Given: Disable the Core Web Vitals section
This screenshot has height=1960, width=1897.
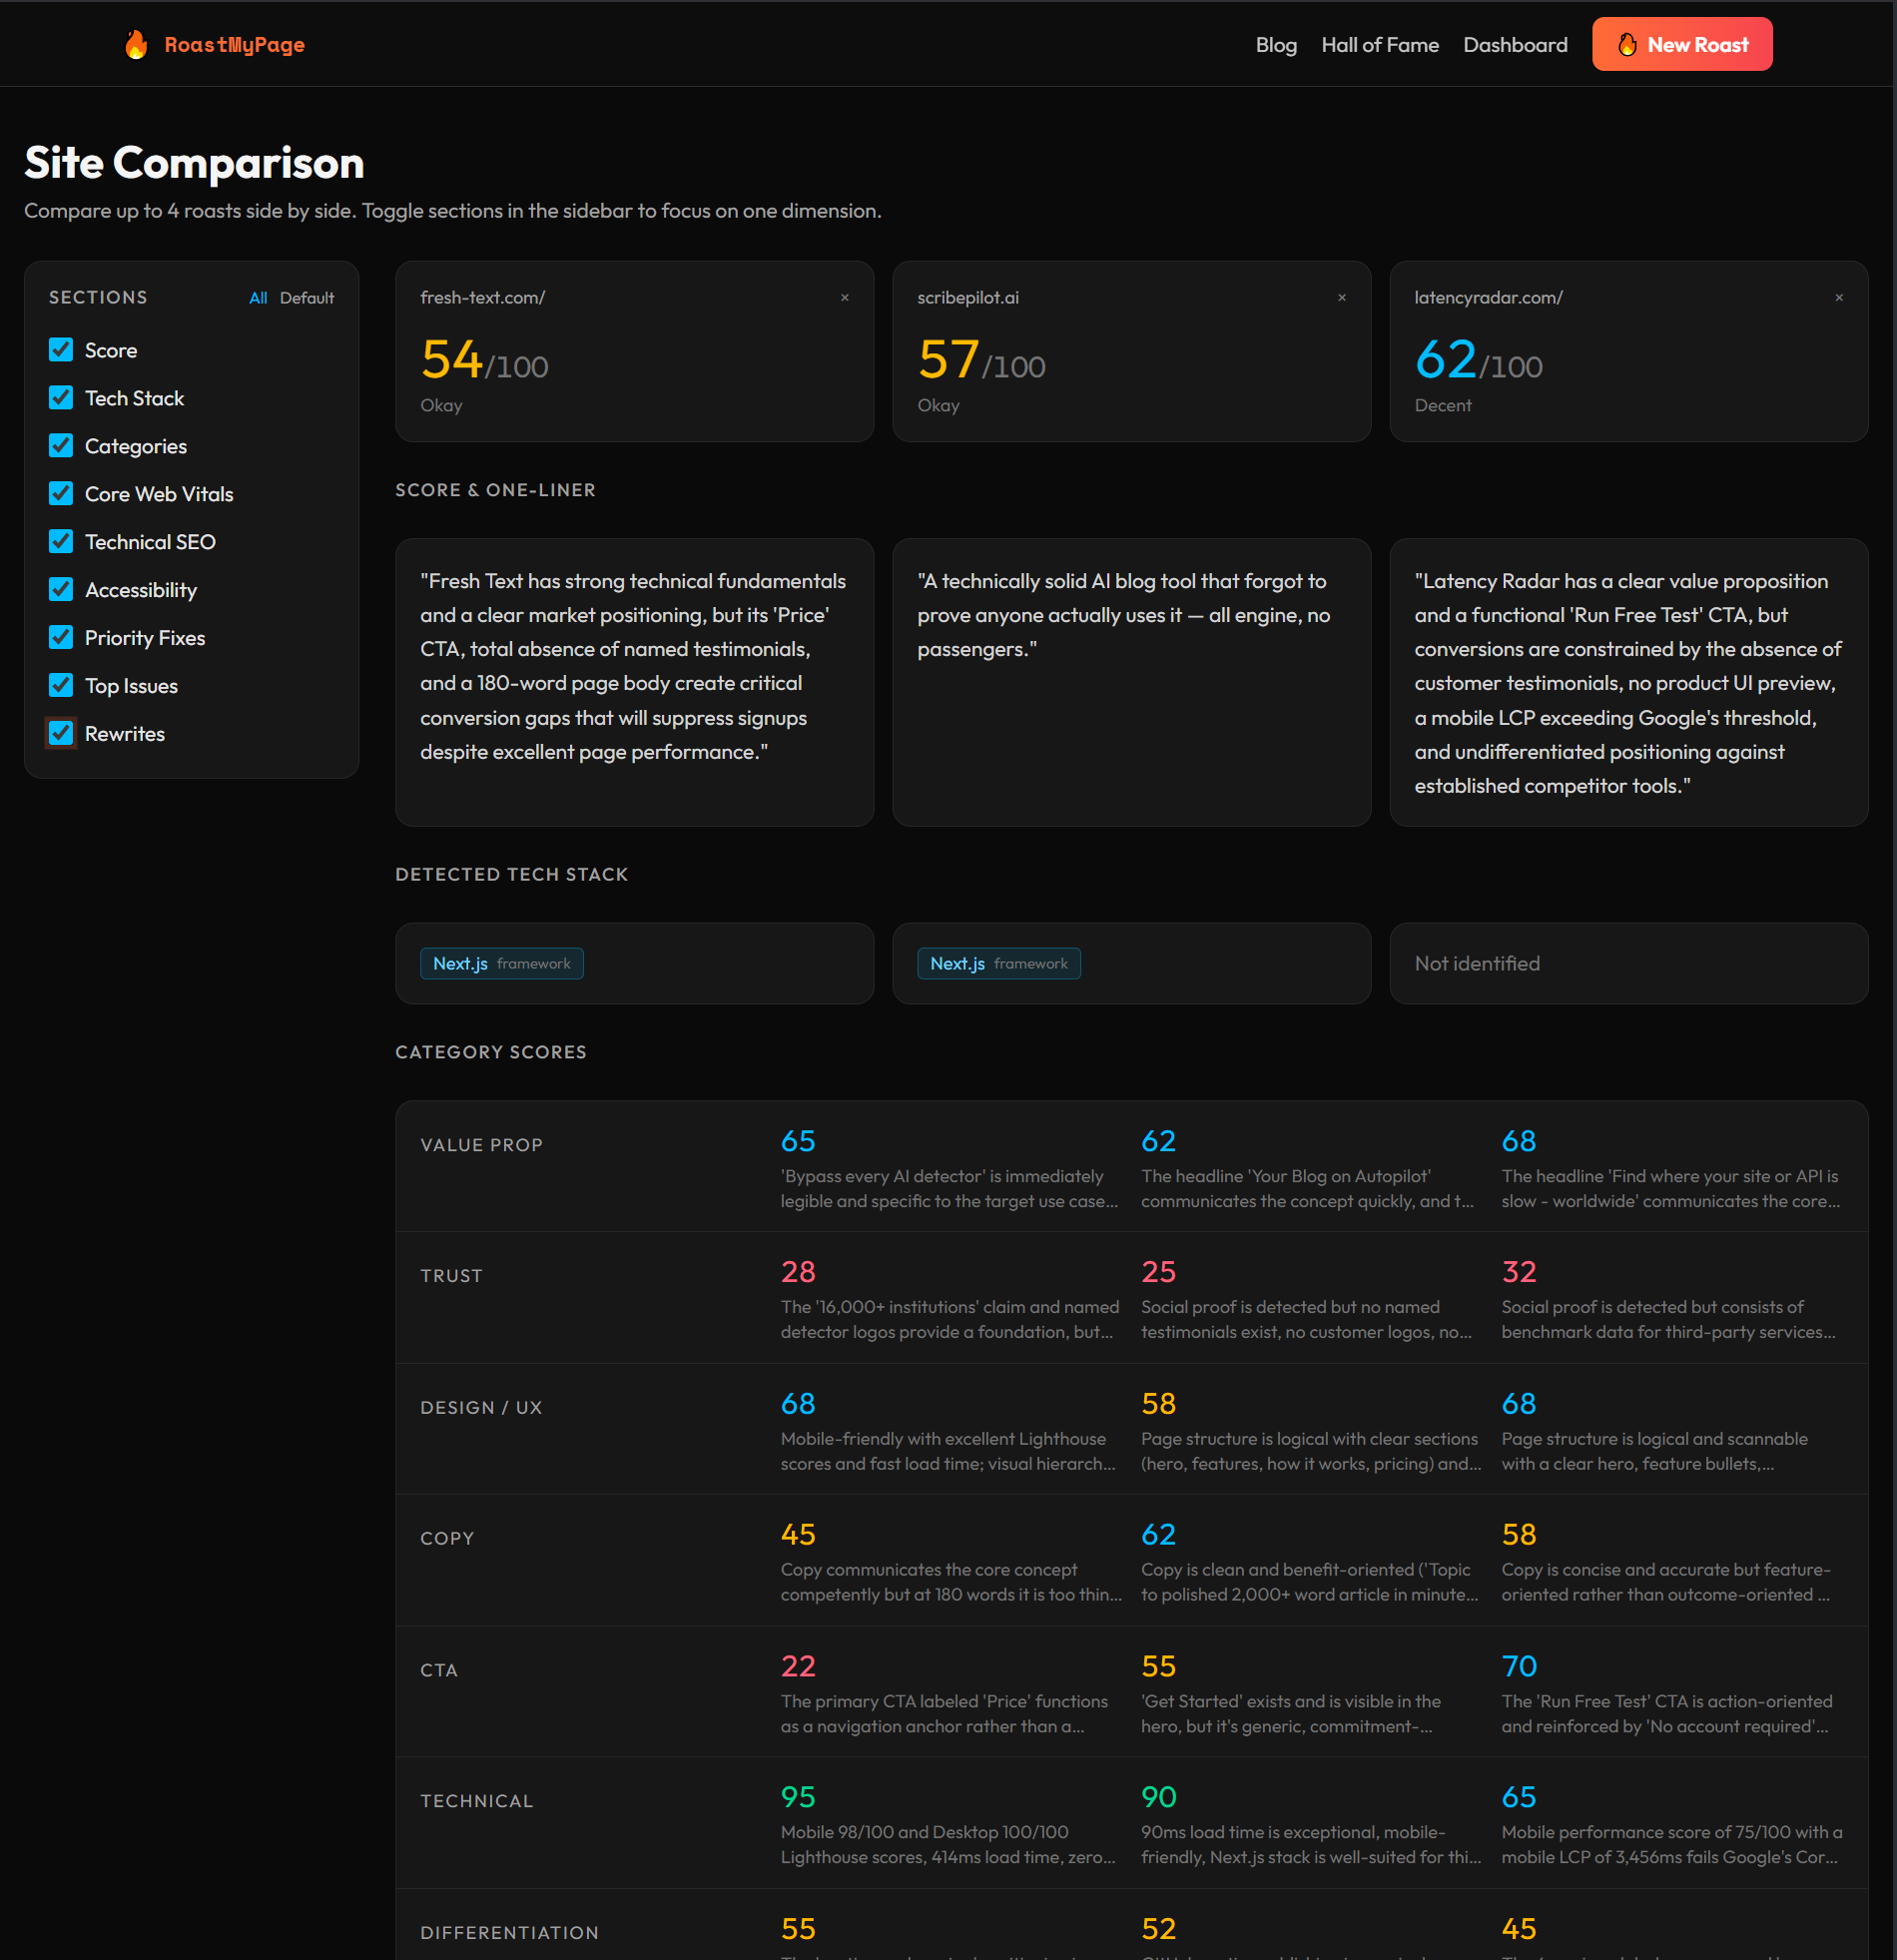Looking at the screenshot, I should click(61, 493).
